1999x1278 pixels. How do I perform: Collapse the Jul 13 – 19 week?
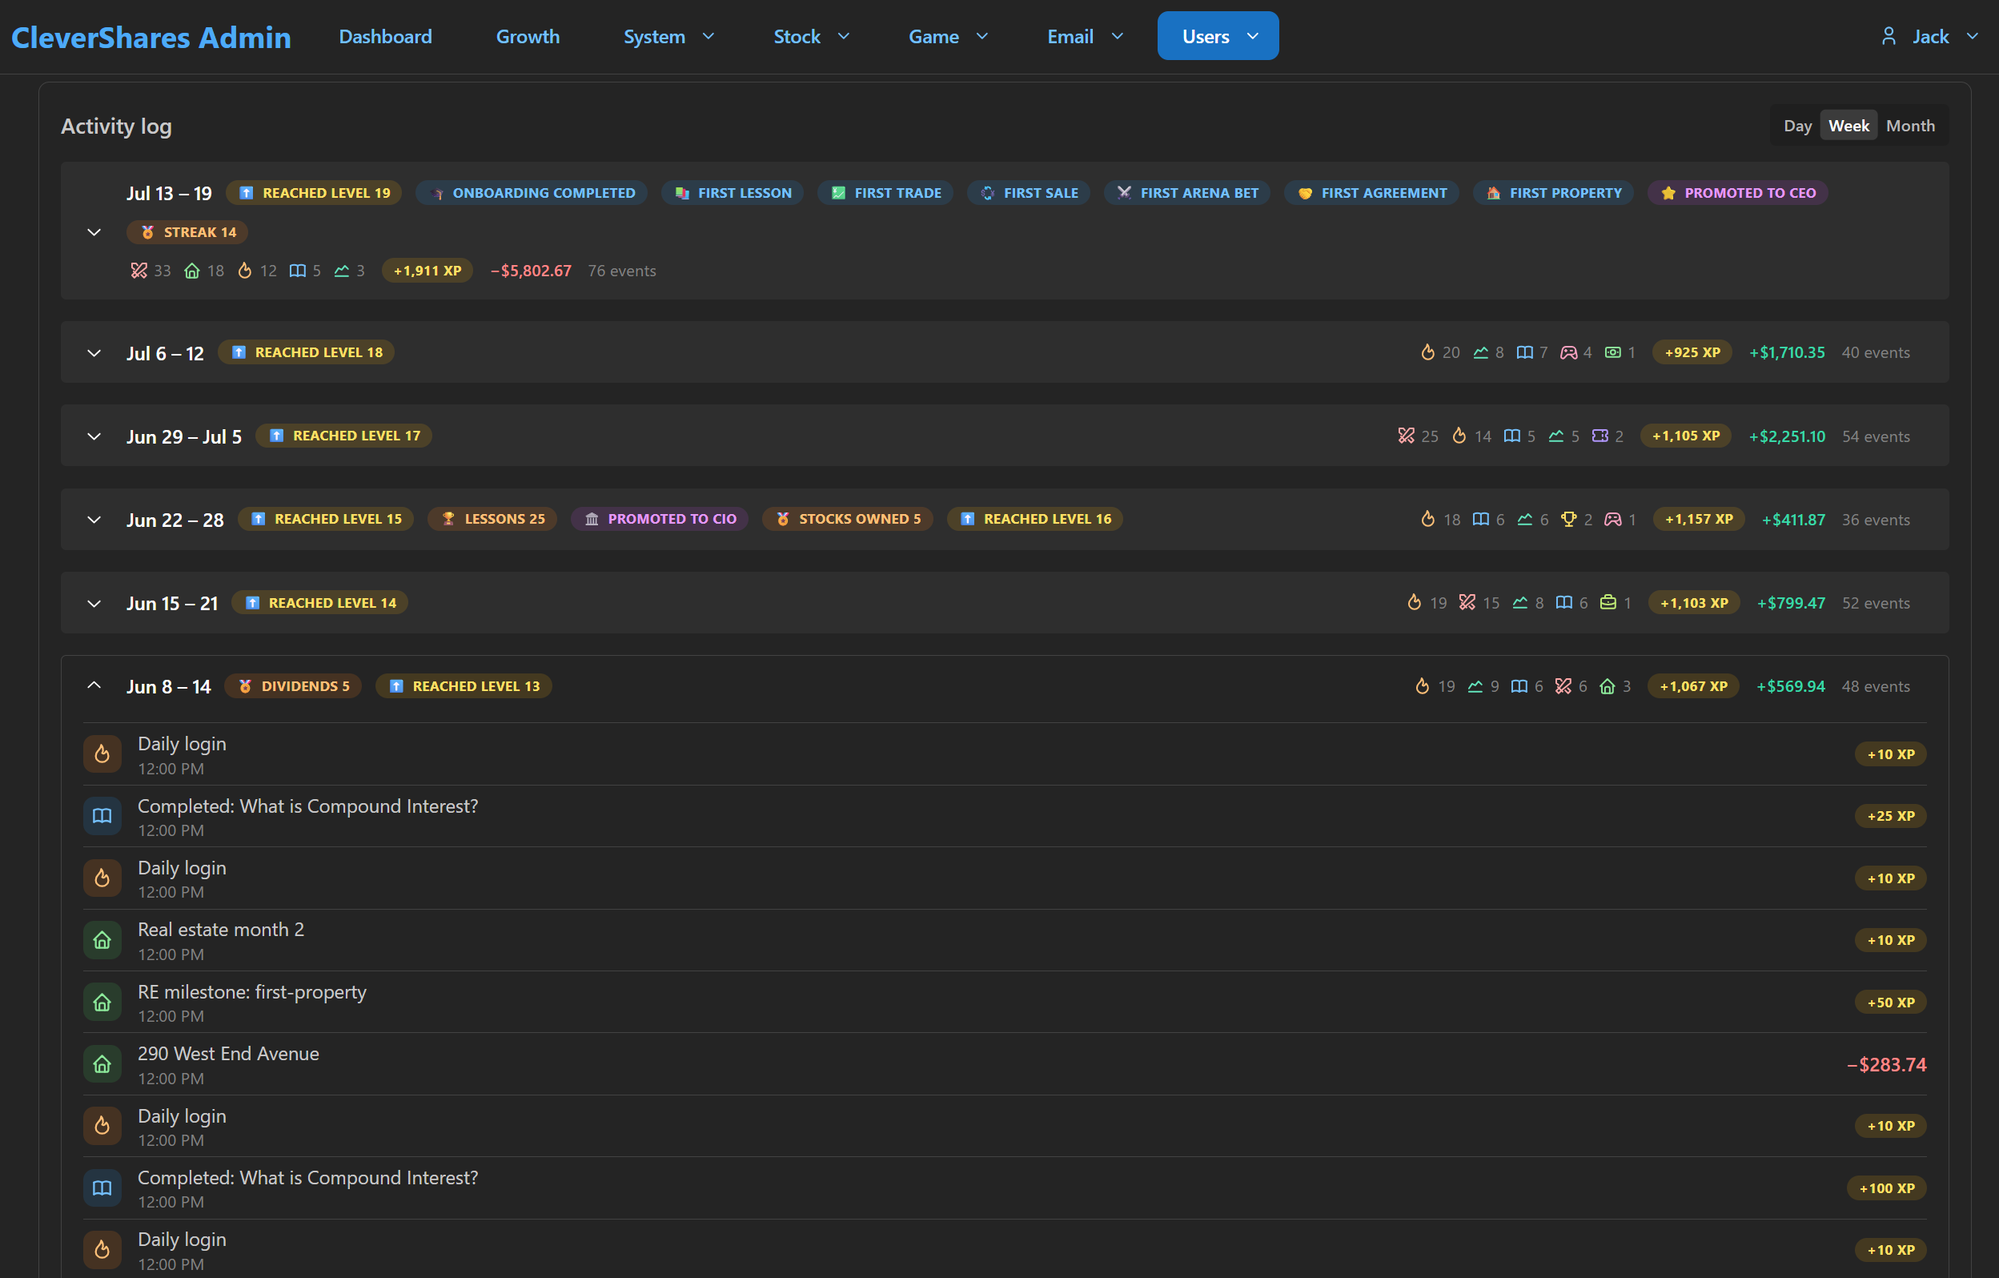pyautogui.click(x=94, y=232)
